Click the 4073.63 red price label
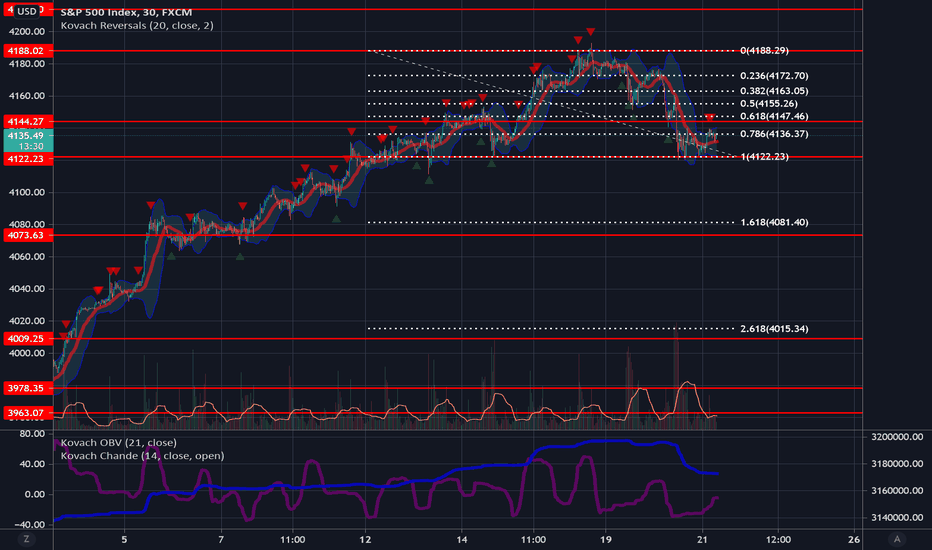This screenshot has width=932, height=550. [x=27, y=235]
